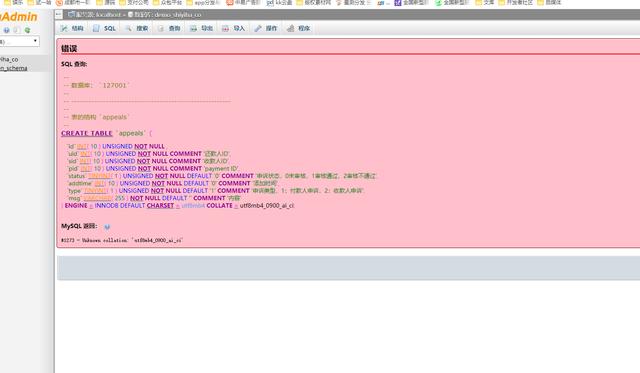The height and width of the screenshot is (373, 640).
Task: Click the '错误' error heading
Action: click(69, 49)
